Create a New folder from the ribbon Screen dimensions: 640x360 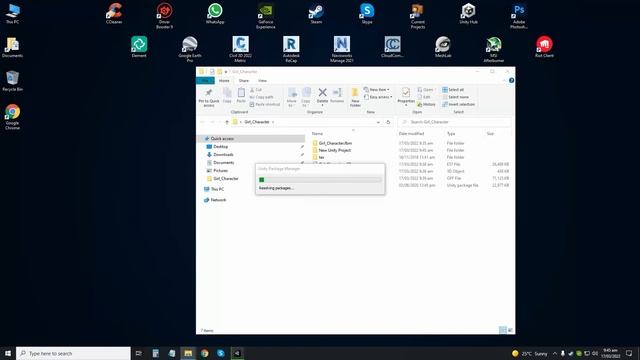point(355,98)
